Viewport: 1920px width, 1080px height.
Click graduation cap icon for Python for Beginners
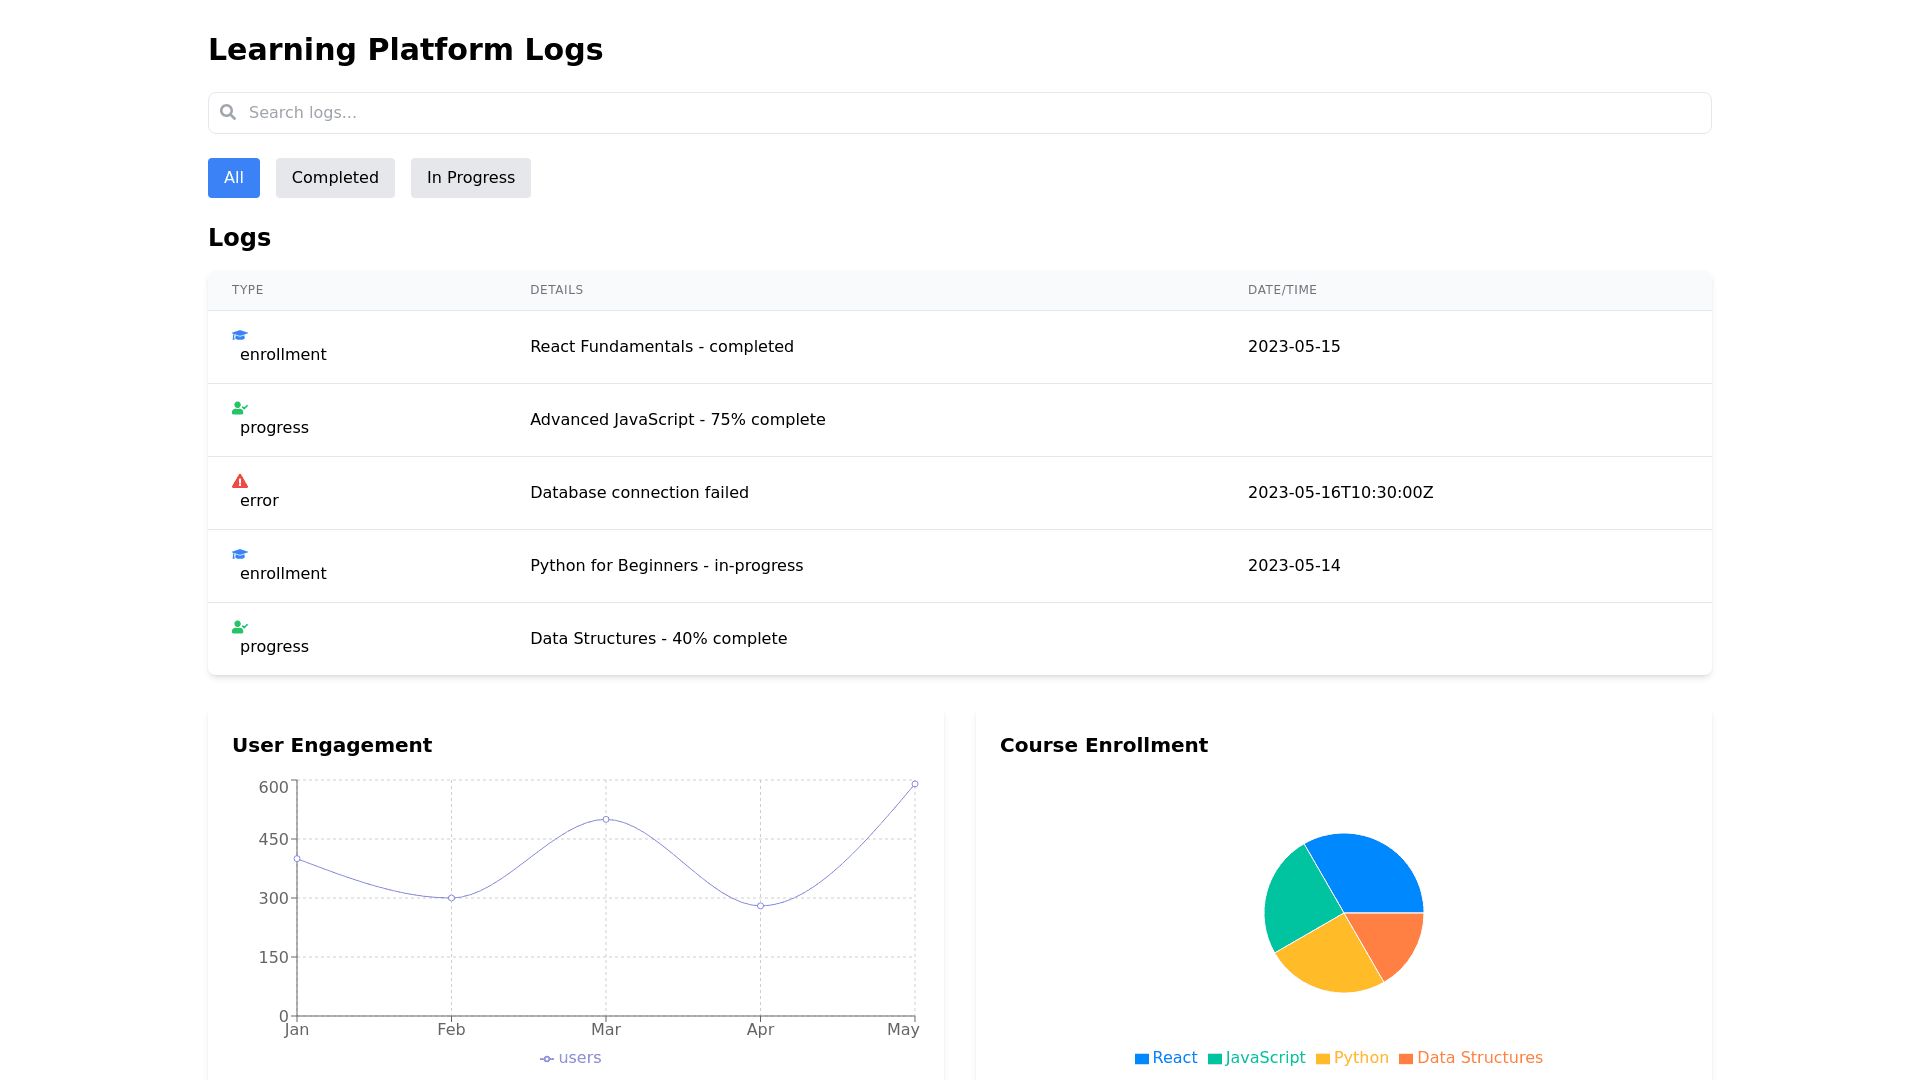240,555
